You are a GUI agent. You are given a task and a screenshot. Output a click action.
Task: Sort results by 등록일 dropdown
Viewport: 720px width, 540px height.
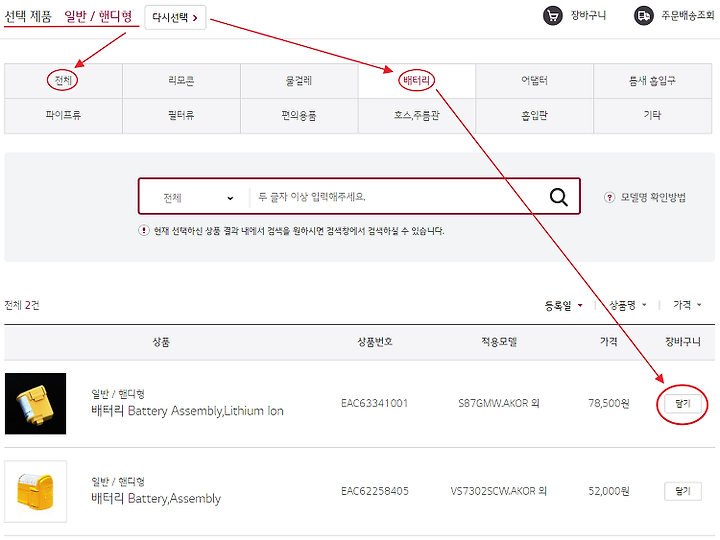click(x=563, y=305)
